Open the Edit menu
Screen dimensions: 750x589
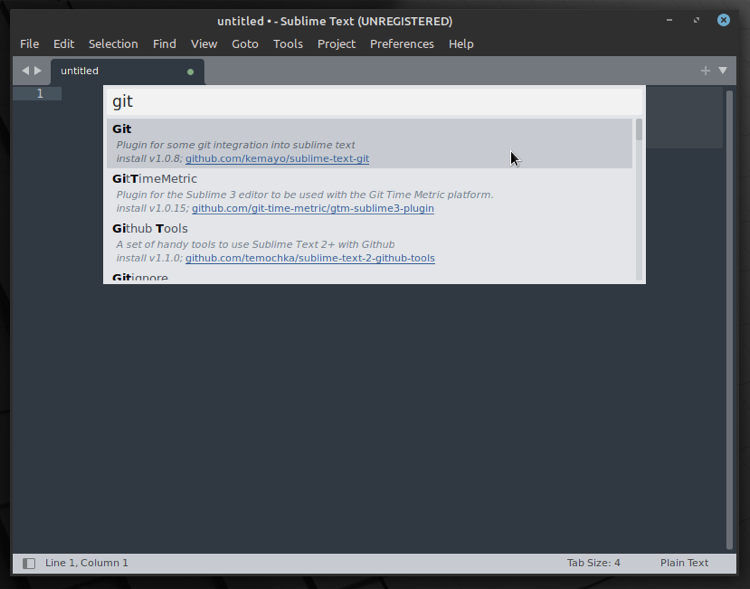64,44
